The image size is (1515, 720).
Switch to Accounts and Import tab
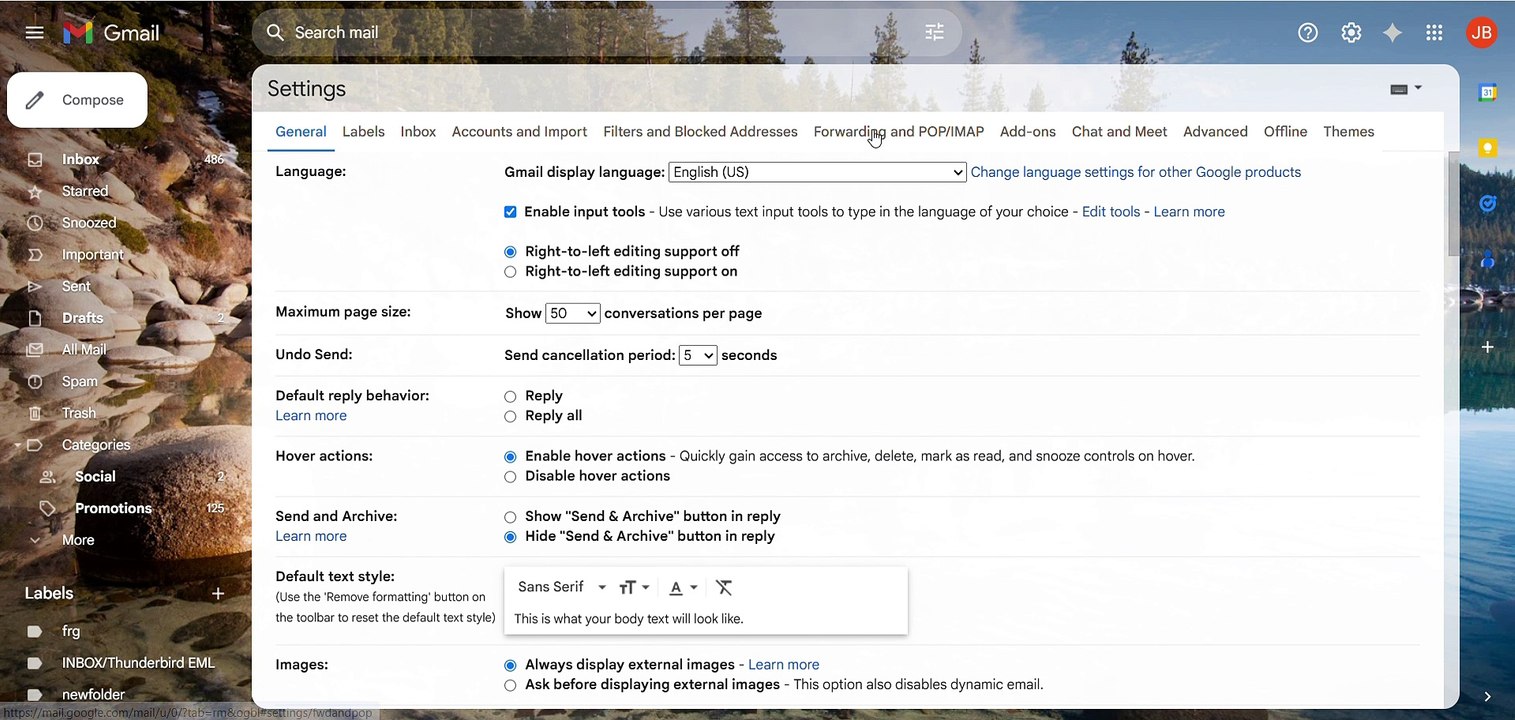point(519,132)
